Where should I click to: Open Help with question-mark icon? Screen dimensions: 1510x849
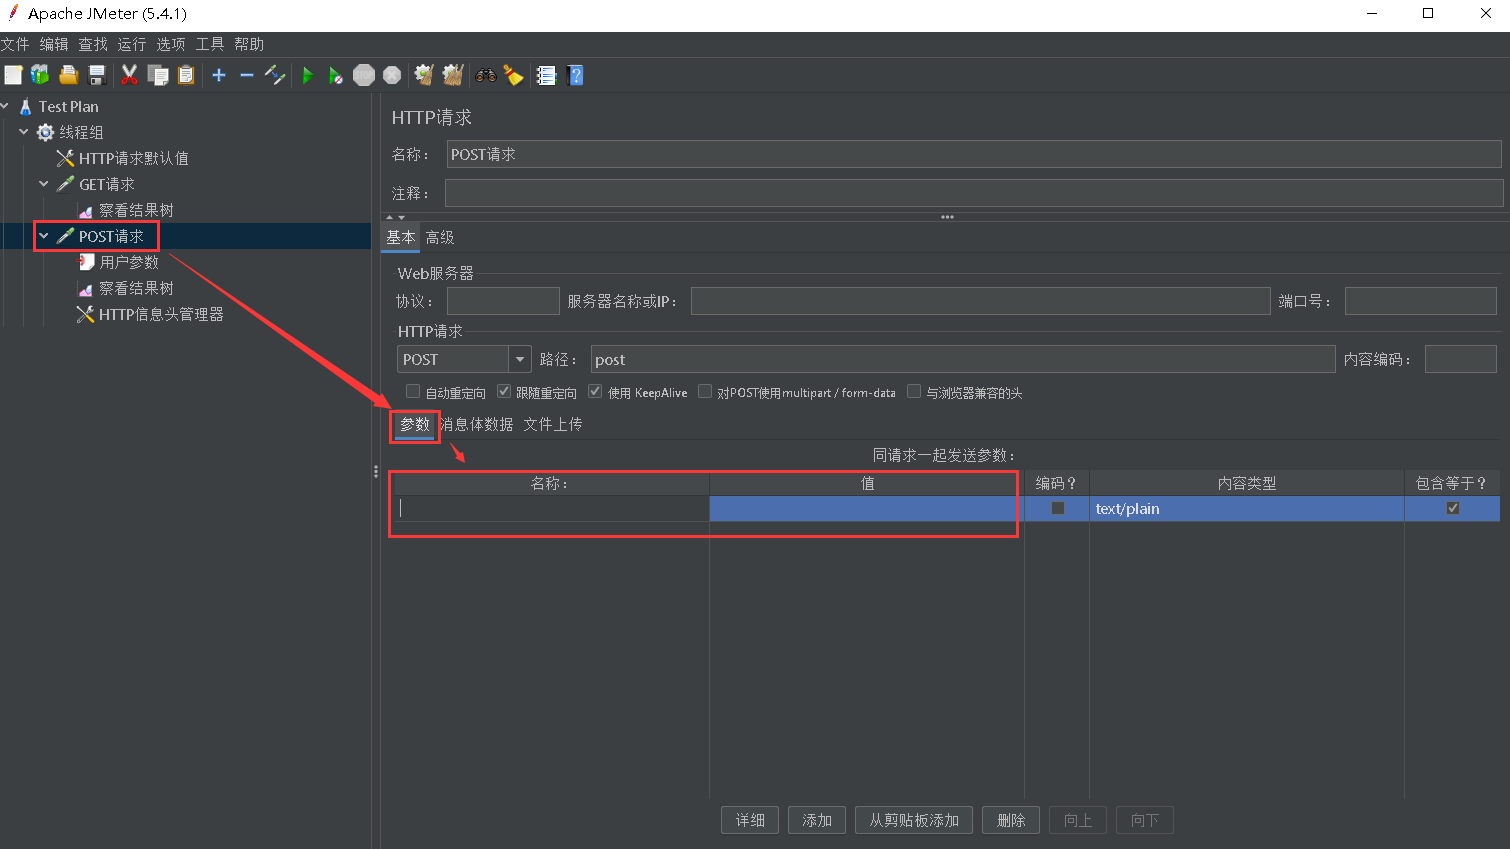click(575, 75)
